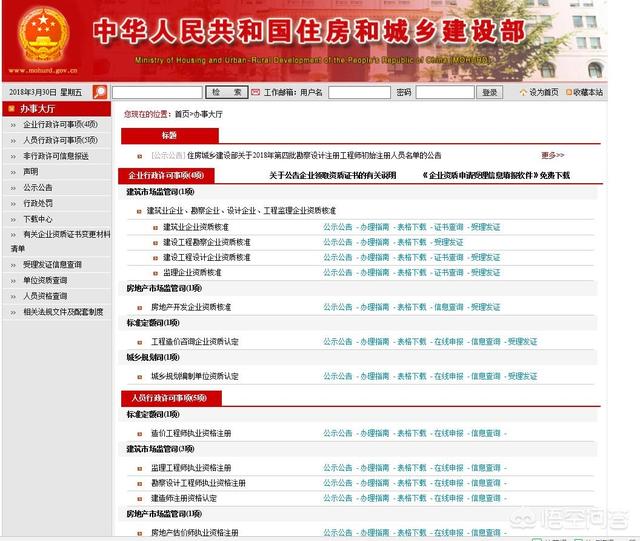Click 信息查询 in 房地产开发企业资质核准 row
The height and width of the screenshot is (541, 640).
(449, 307)
